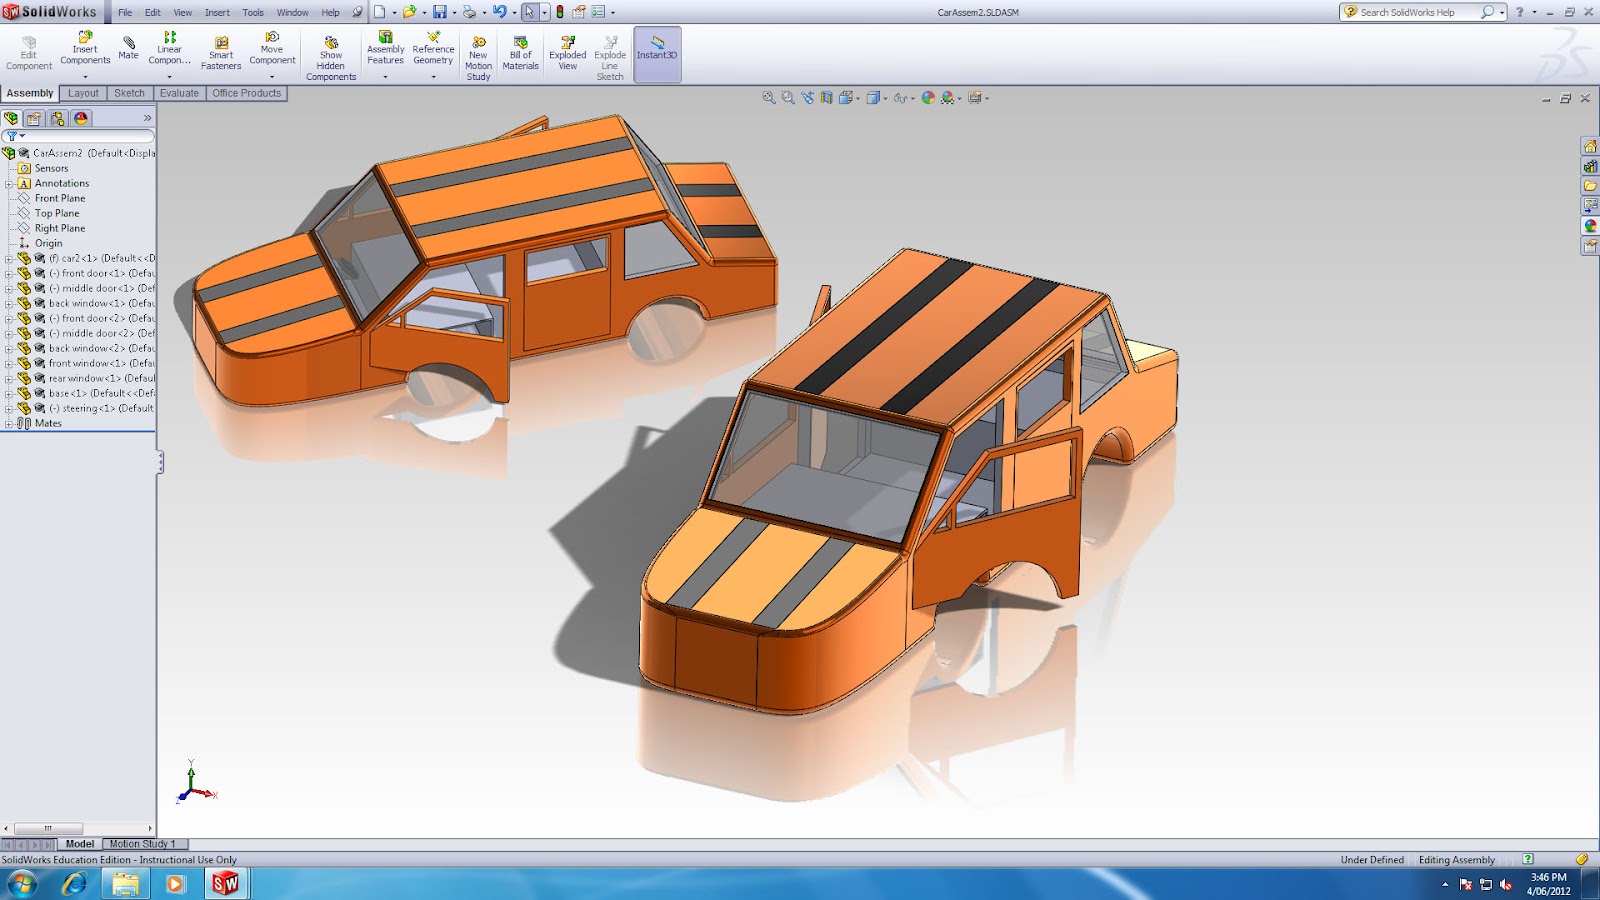Open Section View in heads-up toolbar
The height and width of the screenshot is (900, 1600).
826,98
